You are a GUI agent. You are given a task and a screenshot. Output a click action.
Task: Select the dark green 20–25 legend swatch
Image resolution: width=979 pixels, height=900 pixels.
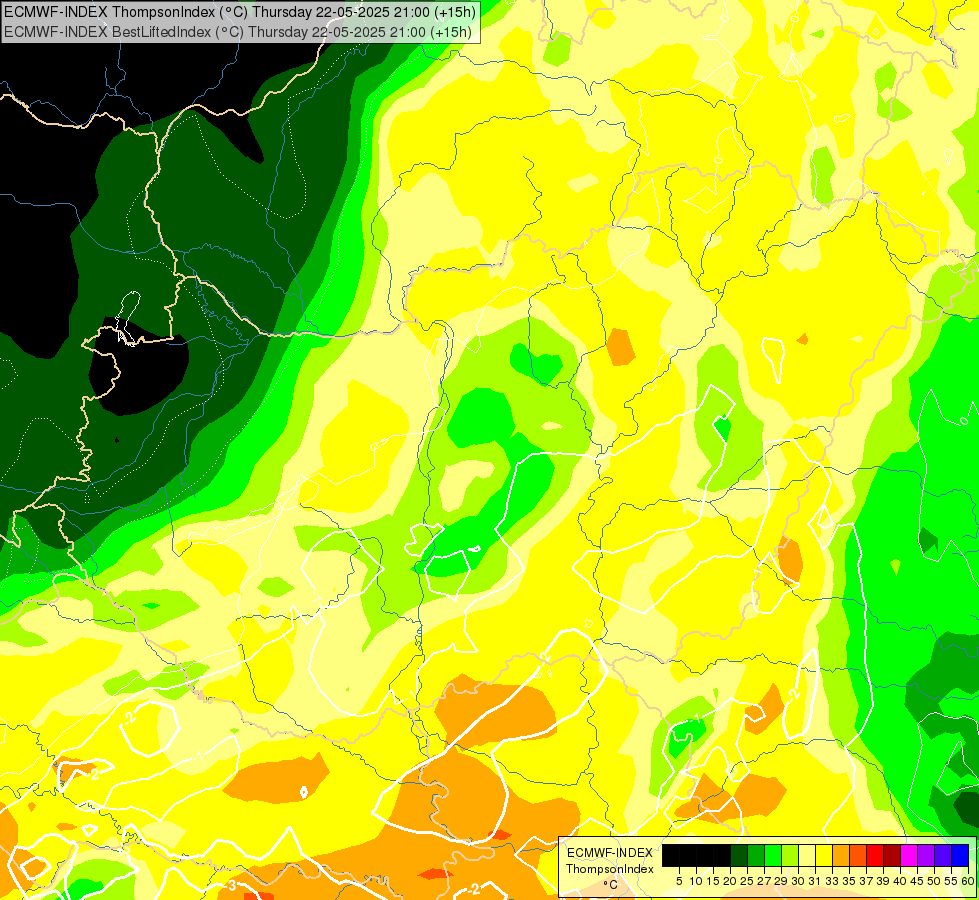coord(739,856)
